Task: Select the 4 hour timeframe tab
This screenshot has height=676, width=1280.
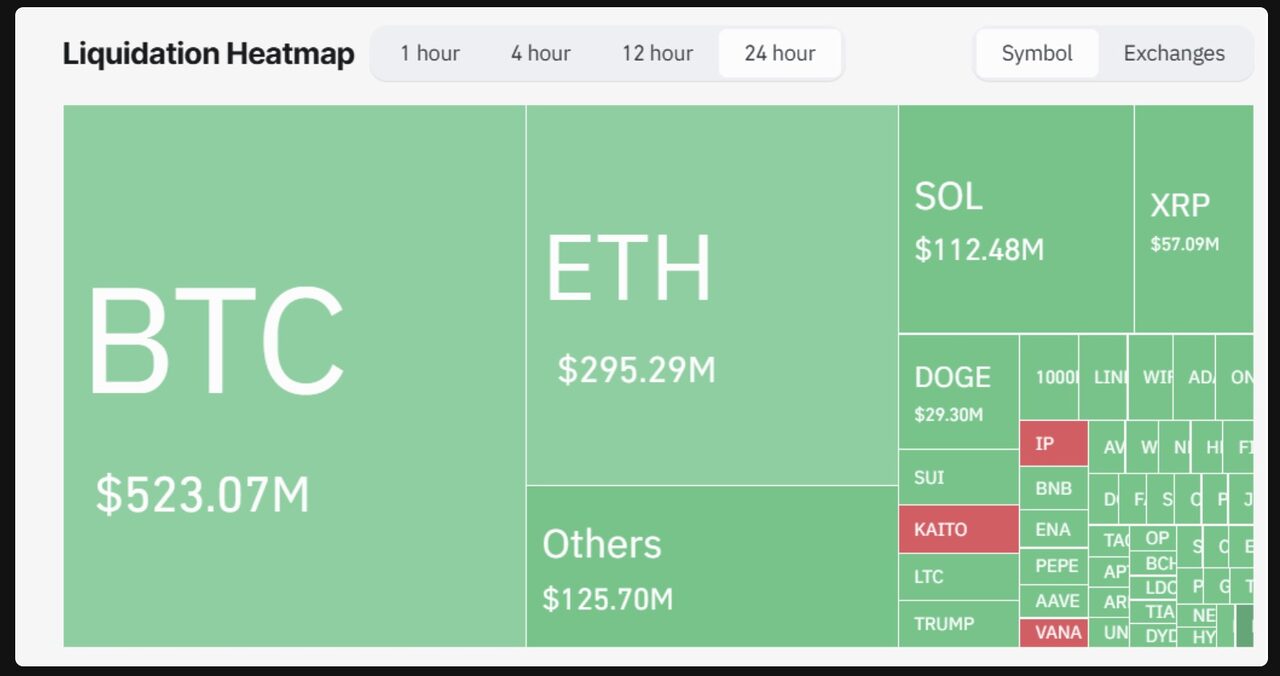Action: [x=540, y=53]
